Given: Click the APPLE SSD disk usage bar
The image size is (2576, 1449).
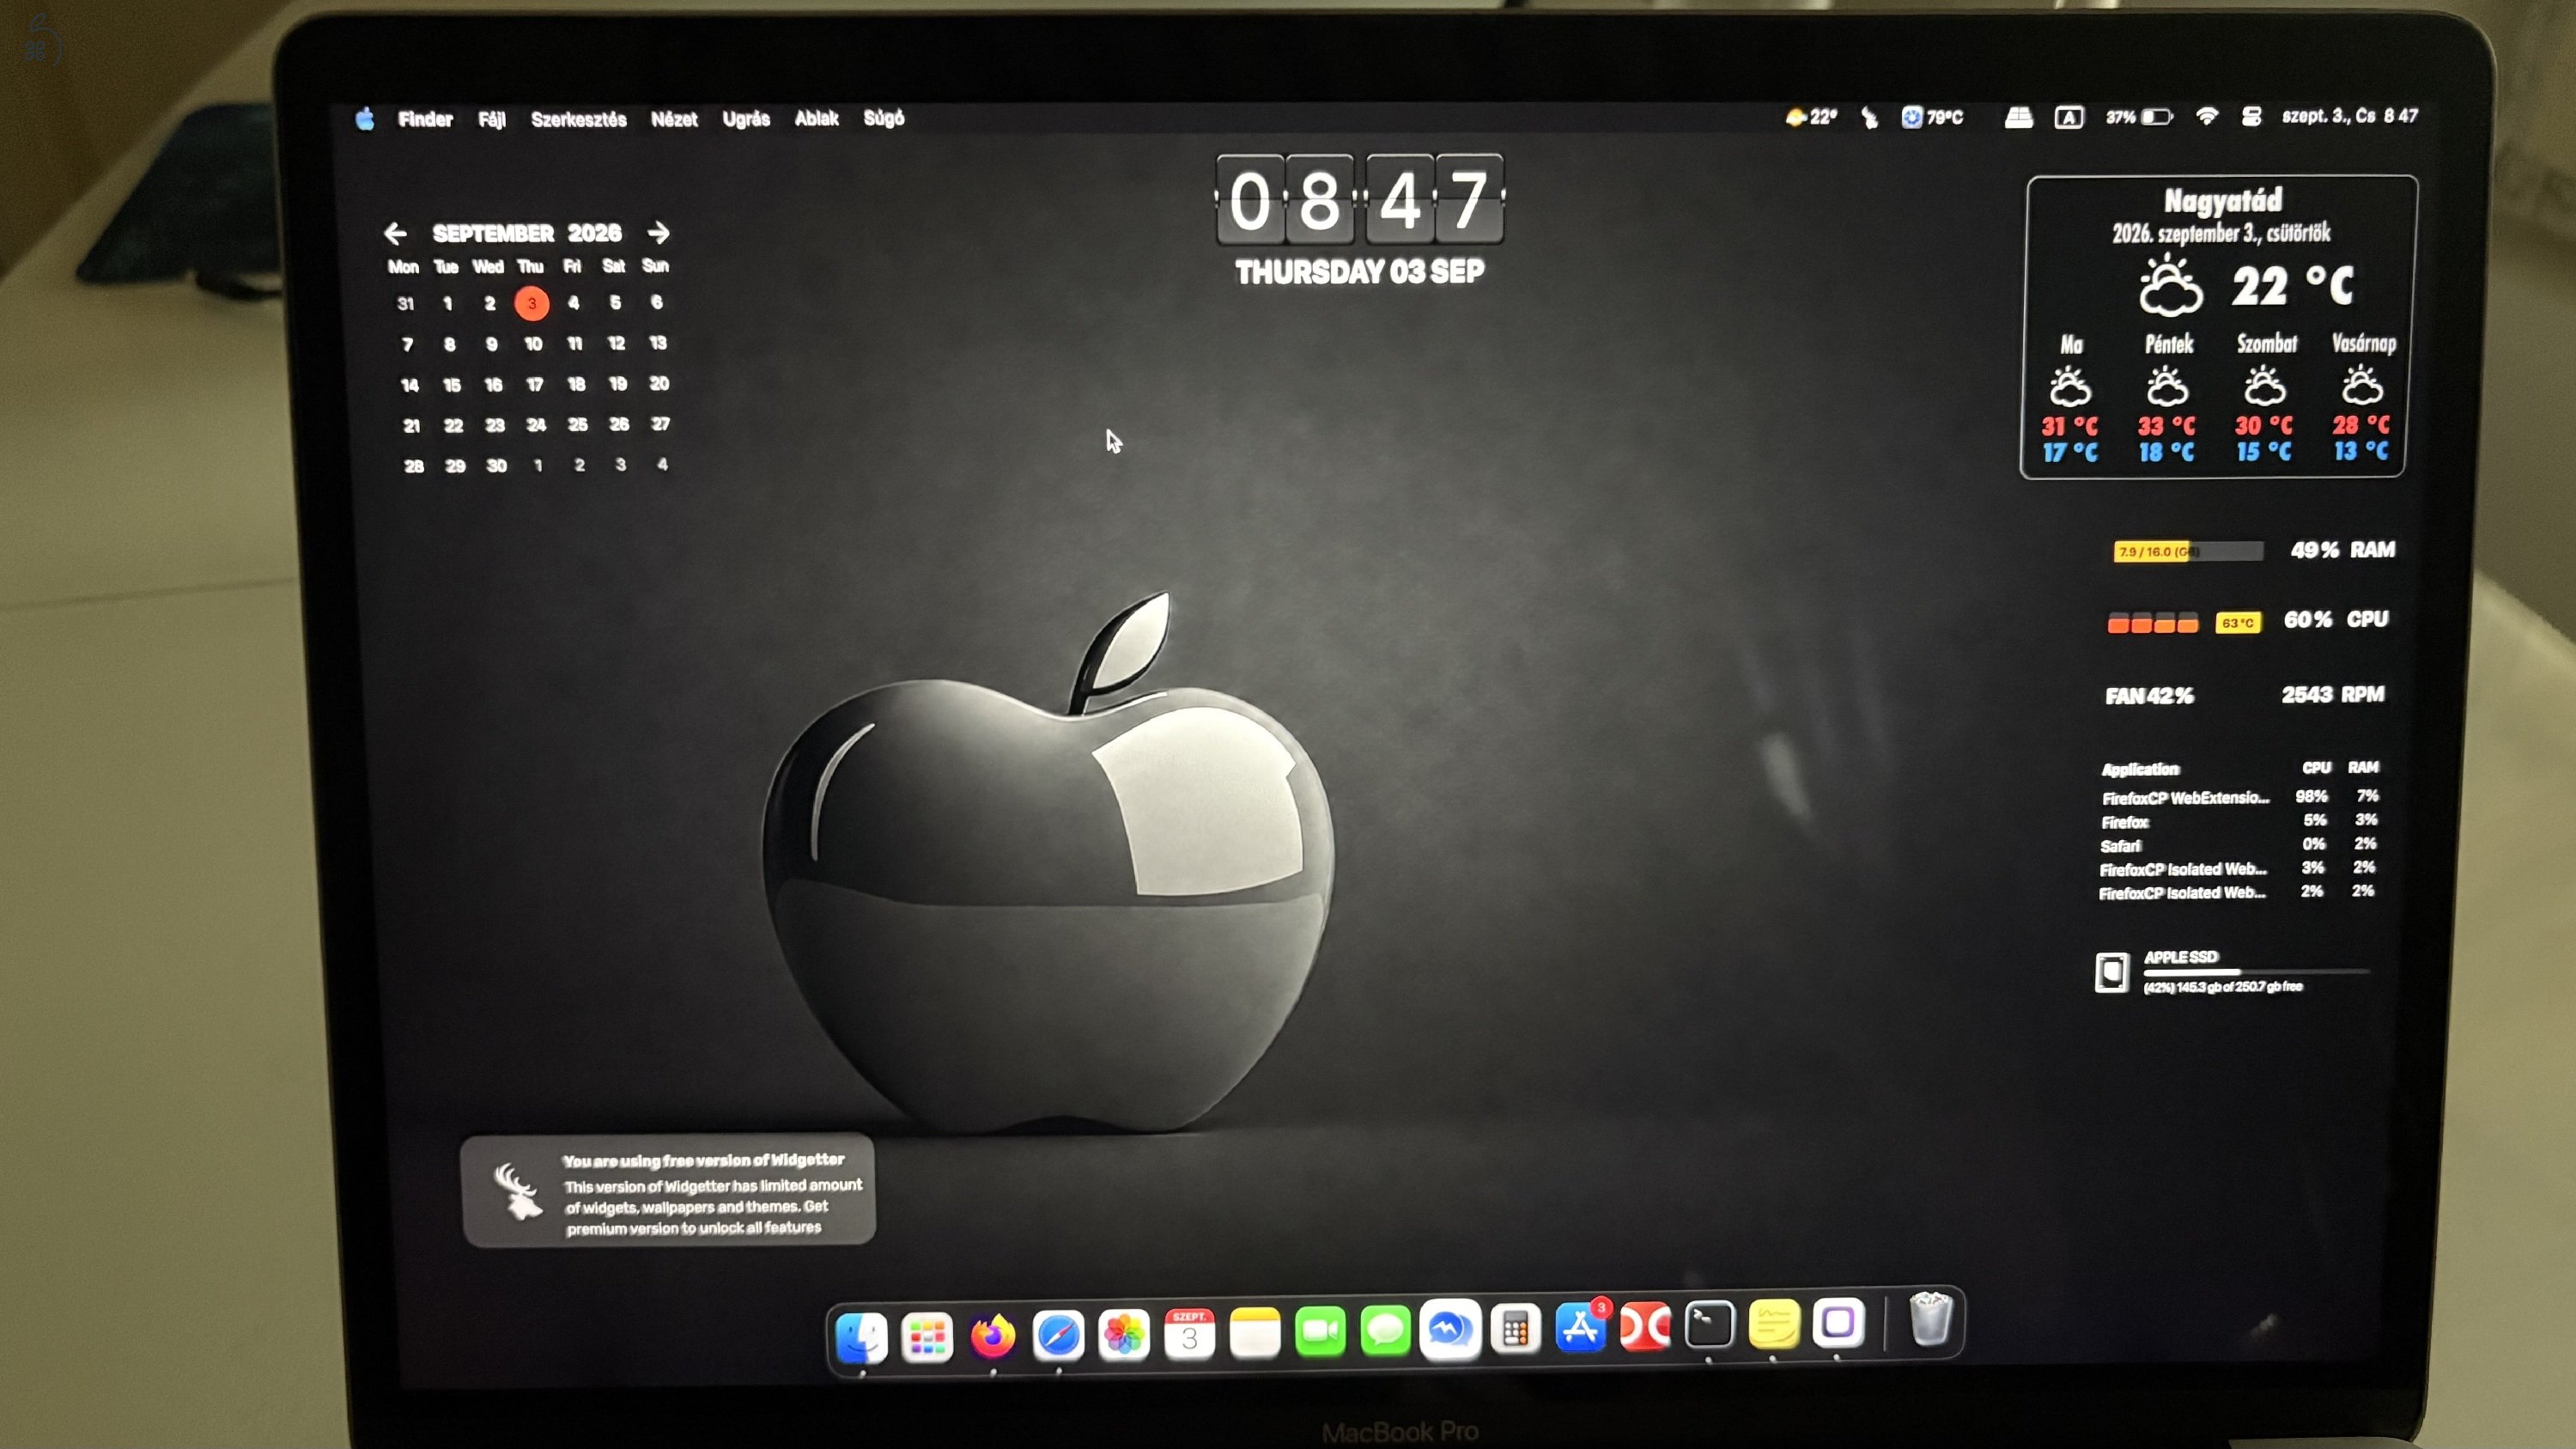Looking at the screenshot, I should pyautogui.click(x=2256, y=971).
